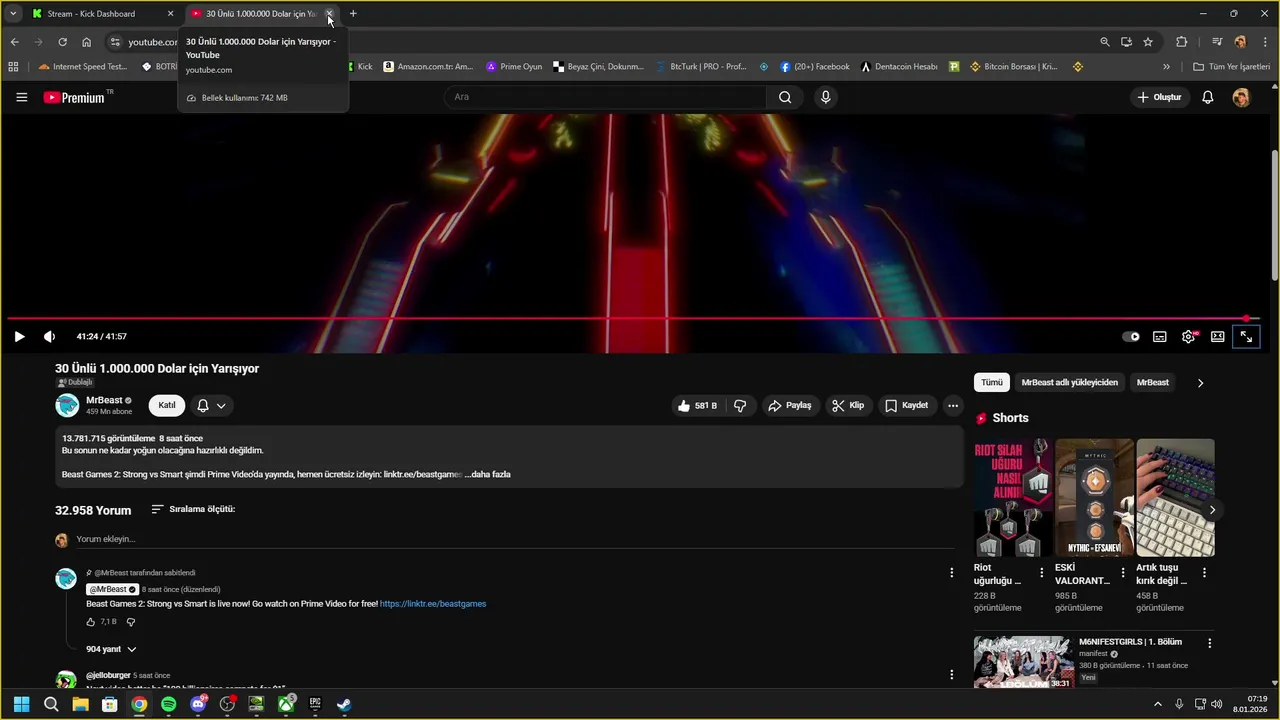Open the '(20+) Facebook' bookmark
Image resolution: width=1280 pixels, height=720 pixels.
(x=815, y=67)
